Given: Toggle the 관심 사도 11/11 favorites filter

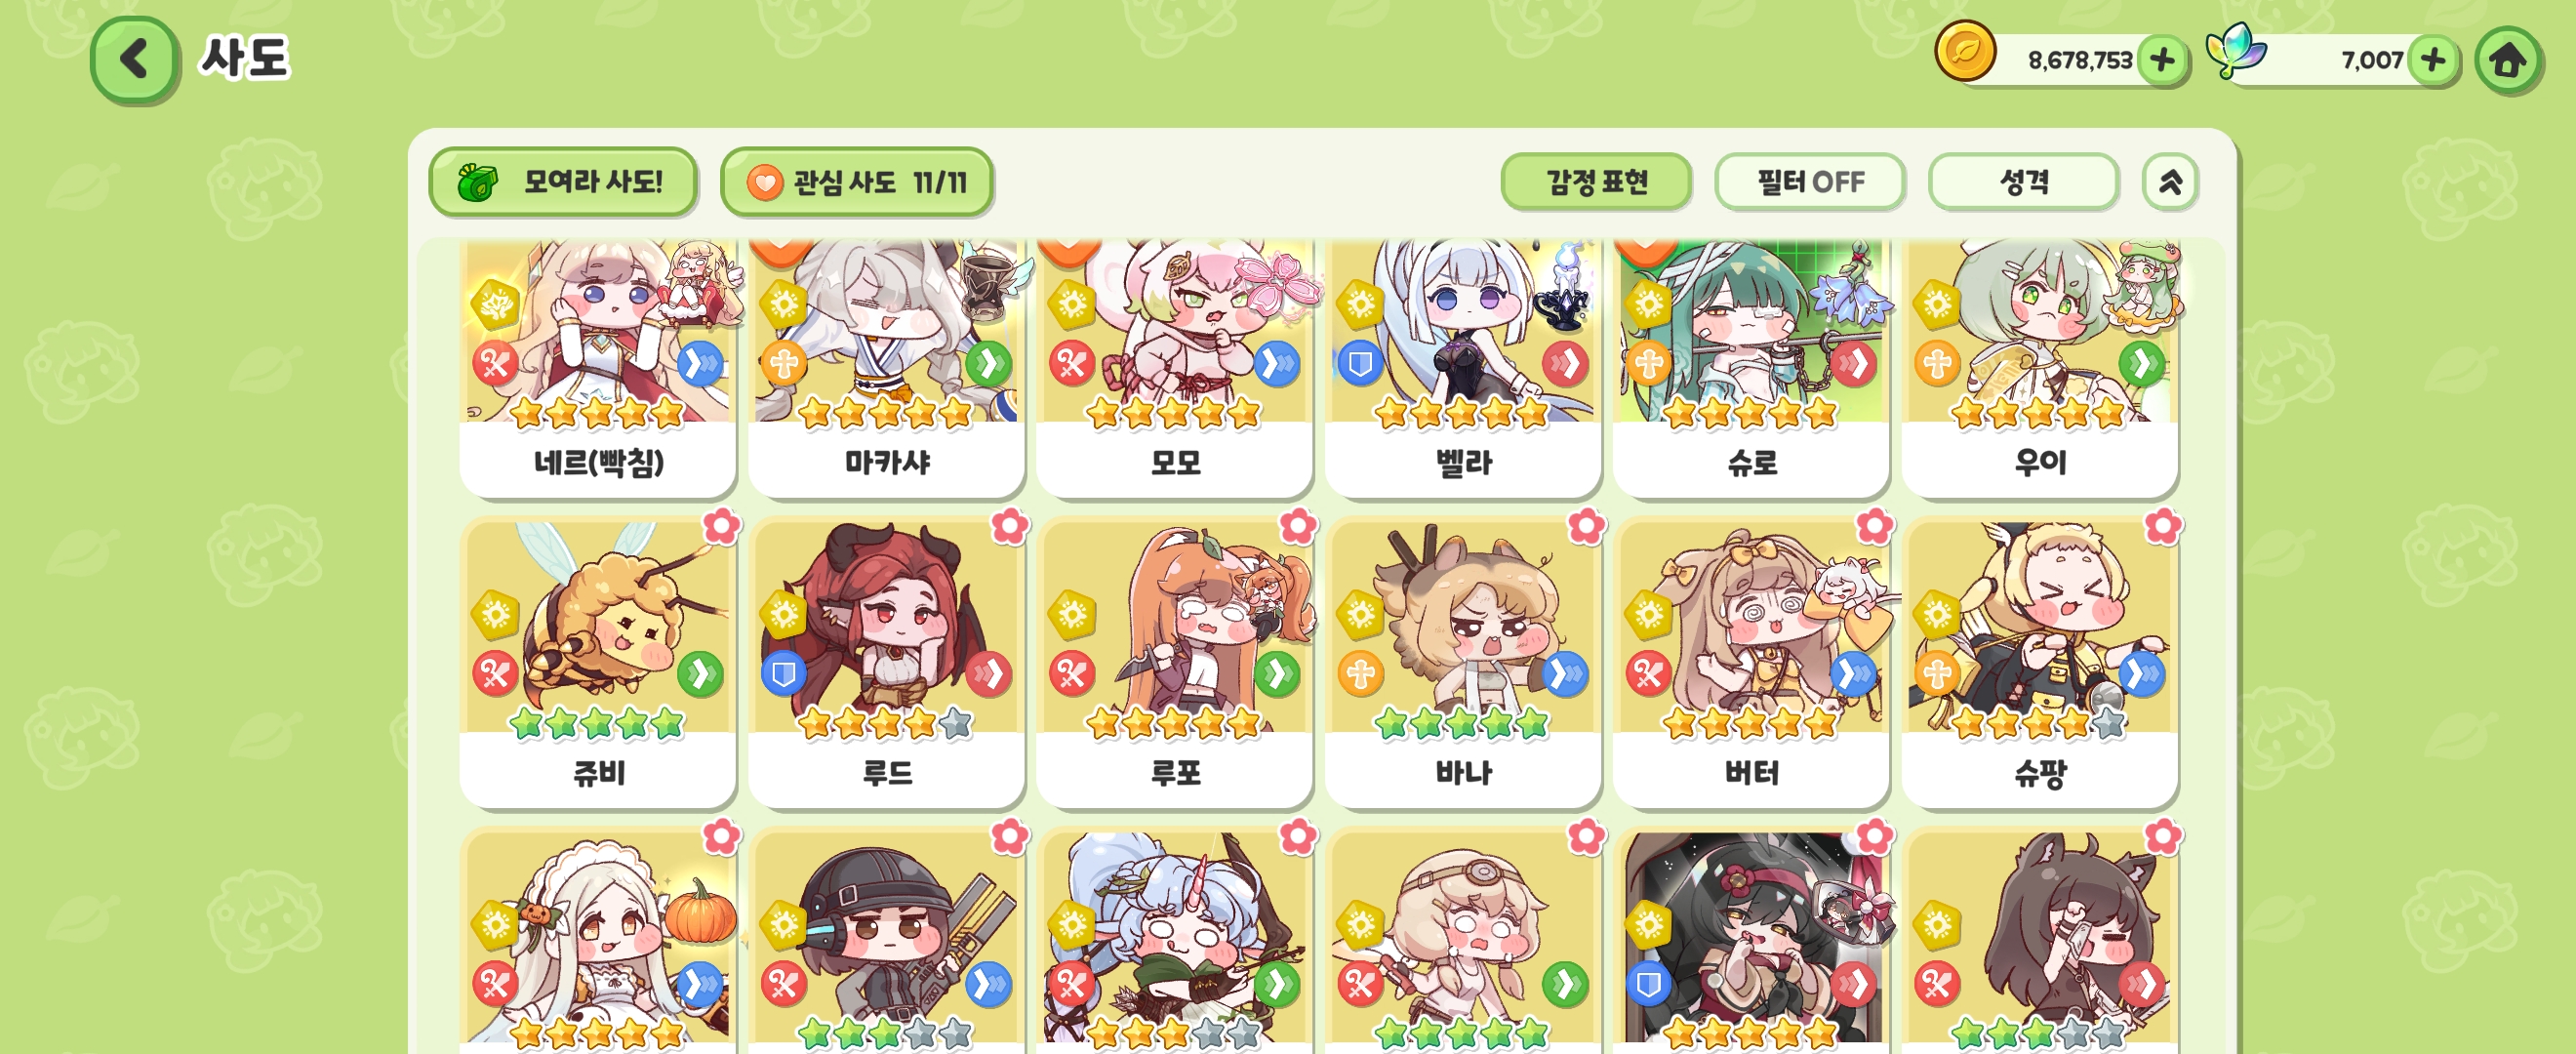Looking at the screenshot, I should click(856, 182).
